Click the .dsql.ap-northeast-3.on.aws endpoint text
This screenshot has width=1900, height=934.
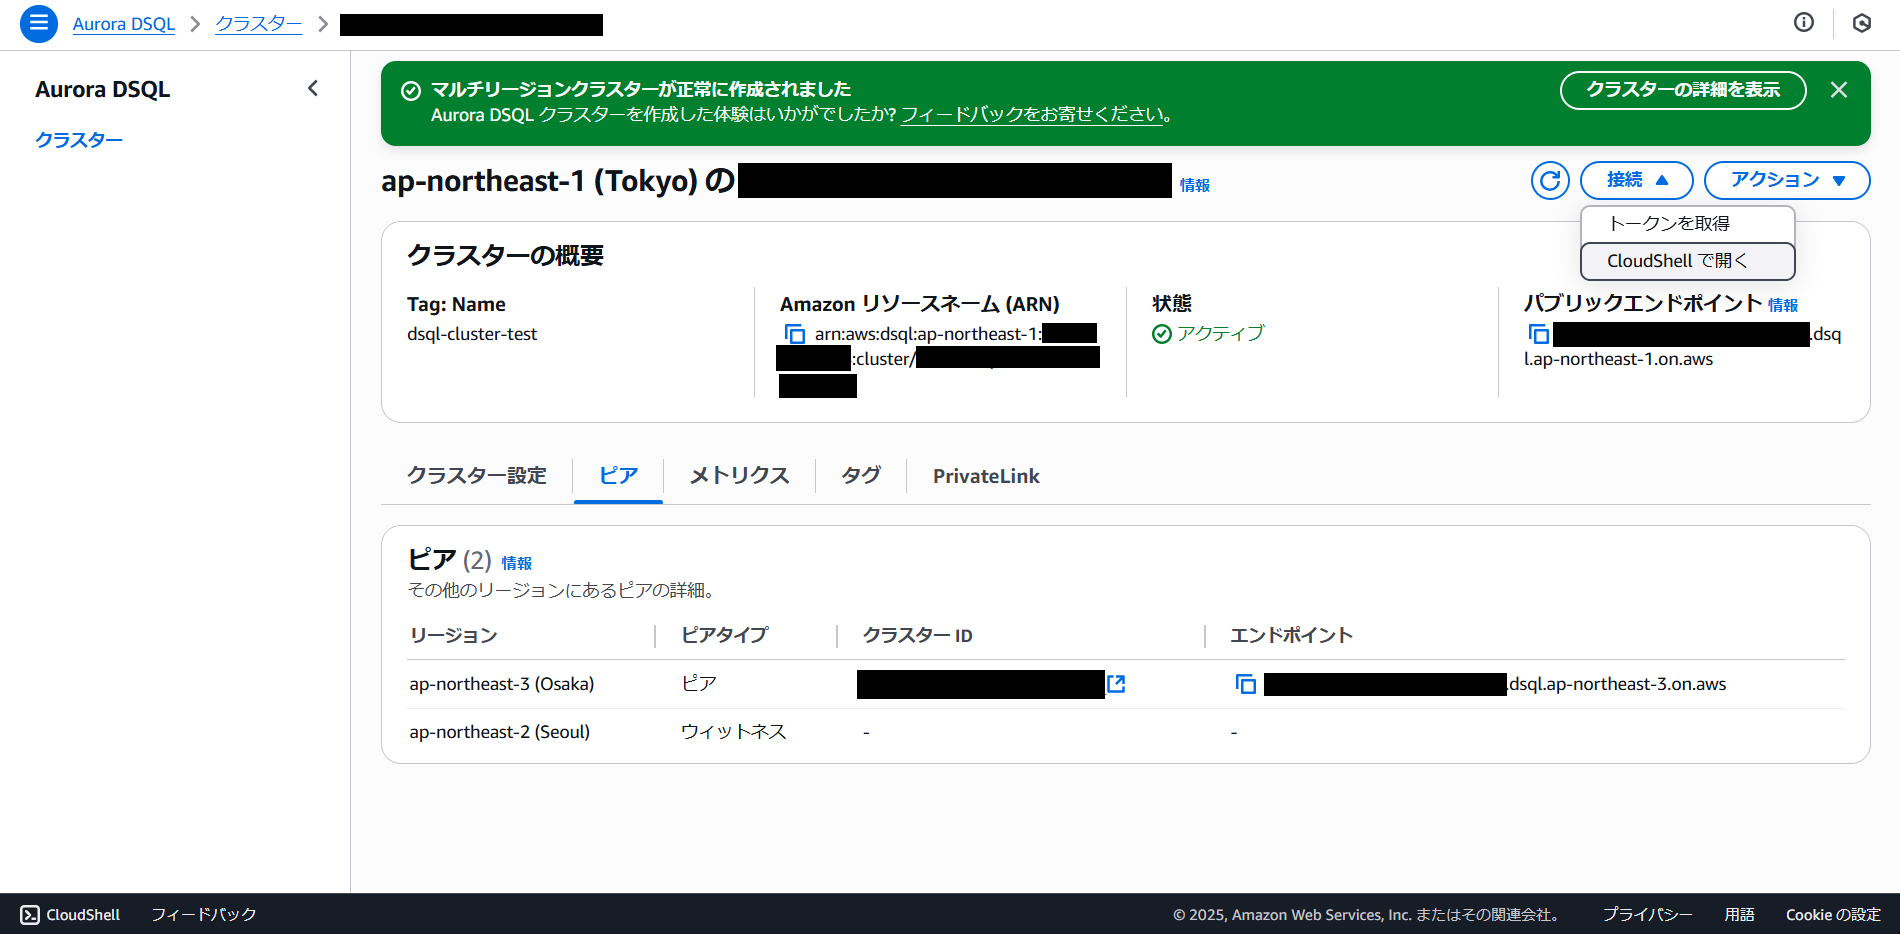coord(1617,684)
